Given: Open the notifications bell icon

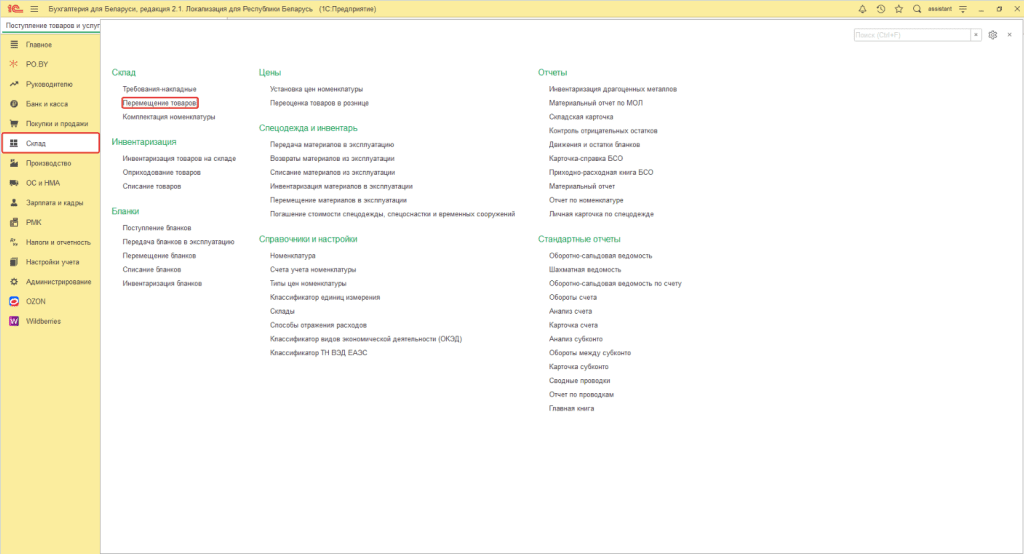Looking at the screenshot, I should (x=862, y=9).
